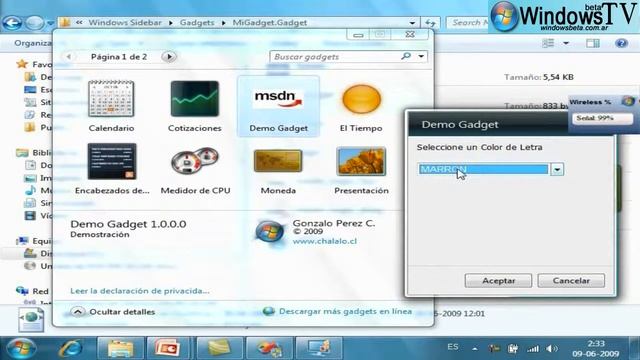Open the PowerPoint taskbar button
This screenshot has height=360, width=640.
(x=168, y=348)
